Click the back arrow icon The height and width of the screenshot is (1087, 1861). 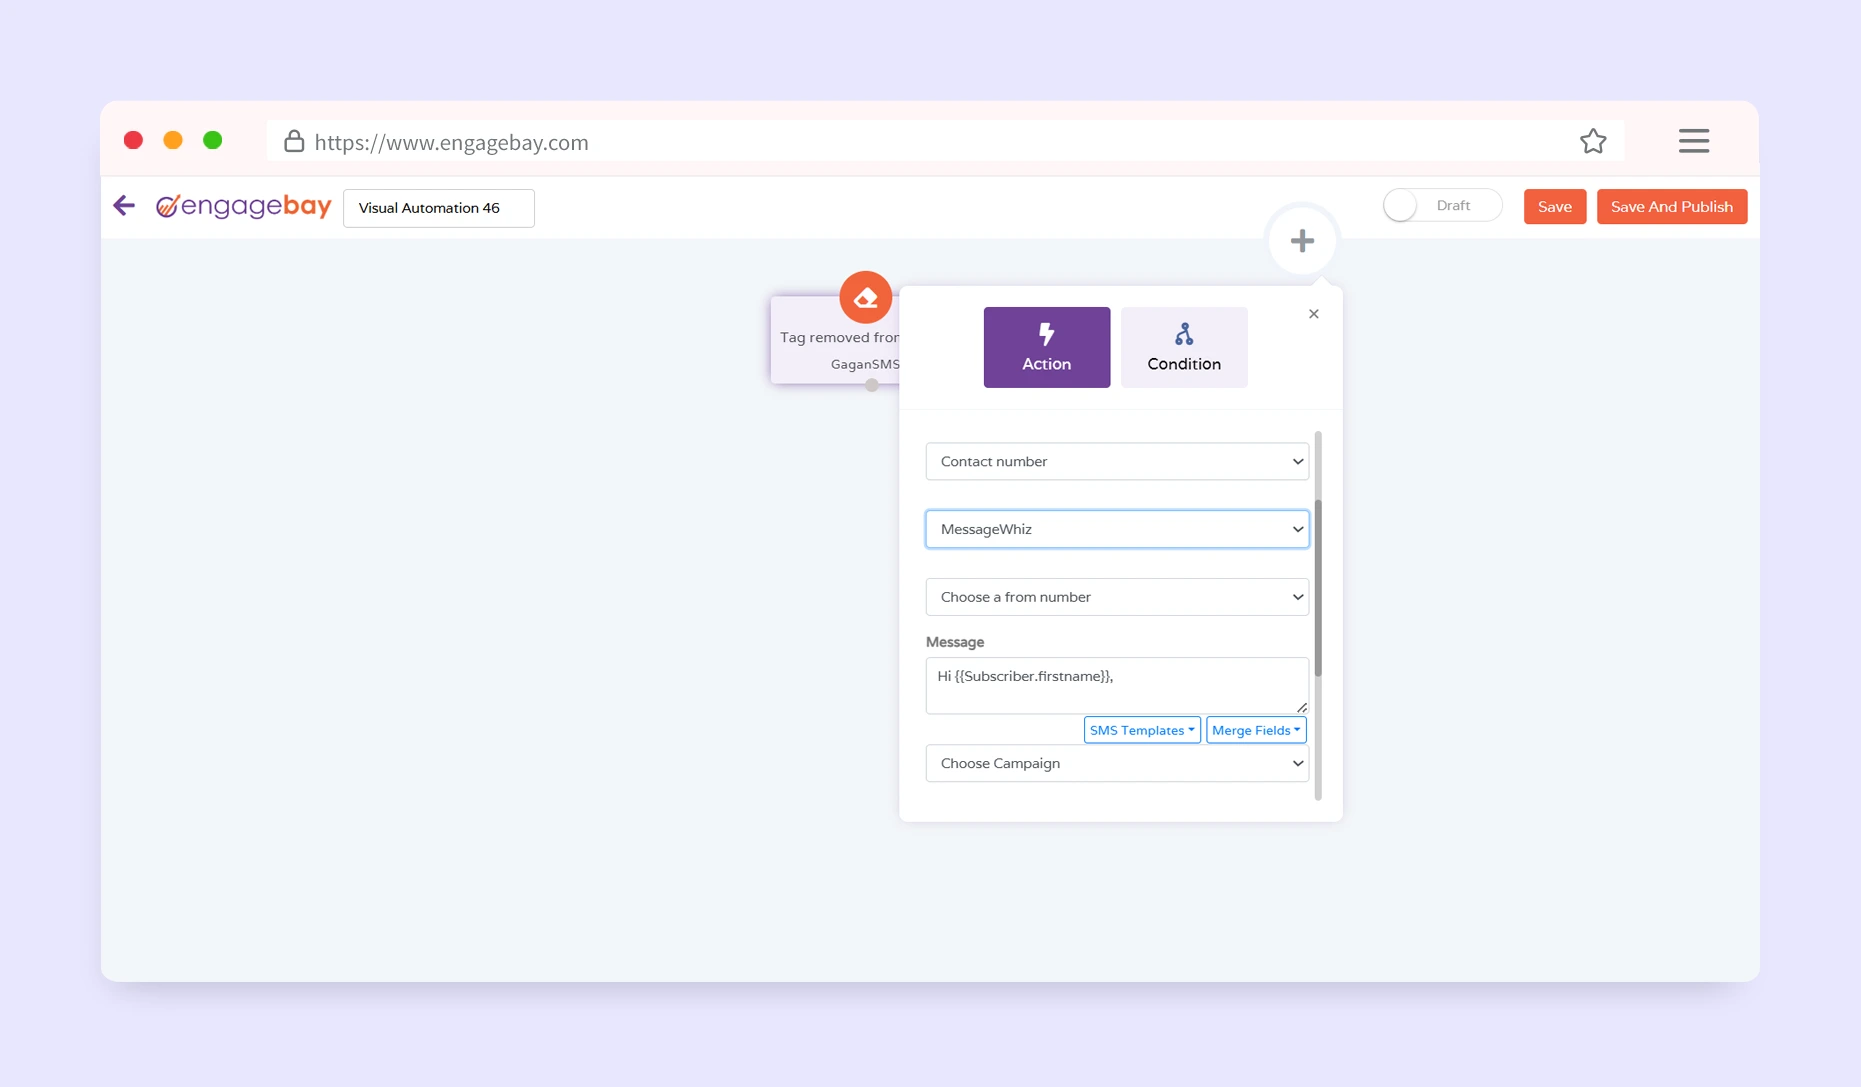point(124,206)
